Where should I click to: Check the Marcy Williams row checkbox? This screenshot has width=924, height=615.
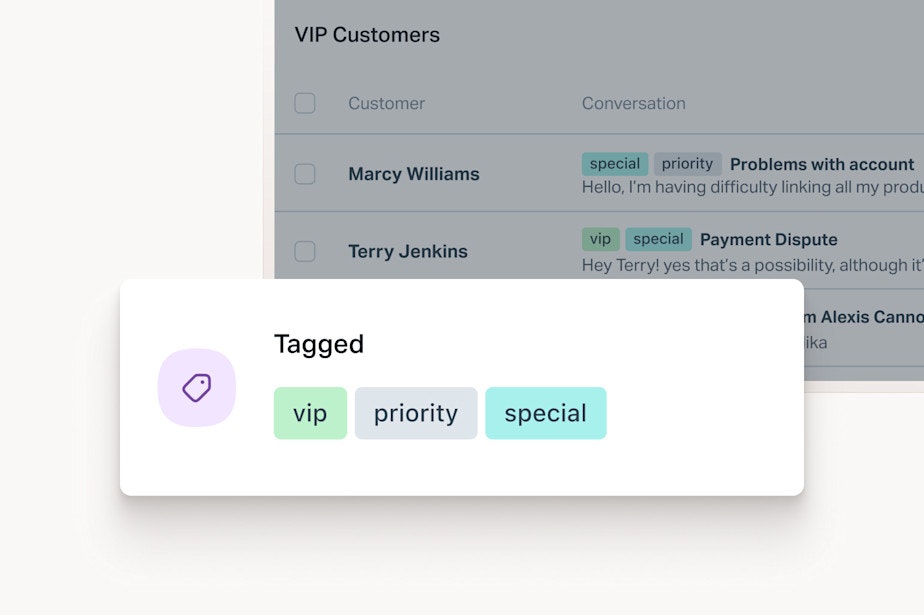click(305, 174)
